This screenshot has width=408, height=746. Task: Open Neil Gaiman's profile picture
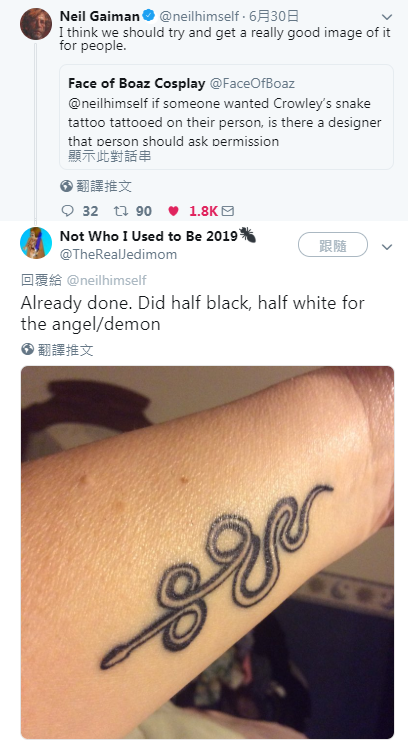pyautogui.click(x=36, y=24)
